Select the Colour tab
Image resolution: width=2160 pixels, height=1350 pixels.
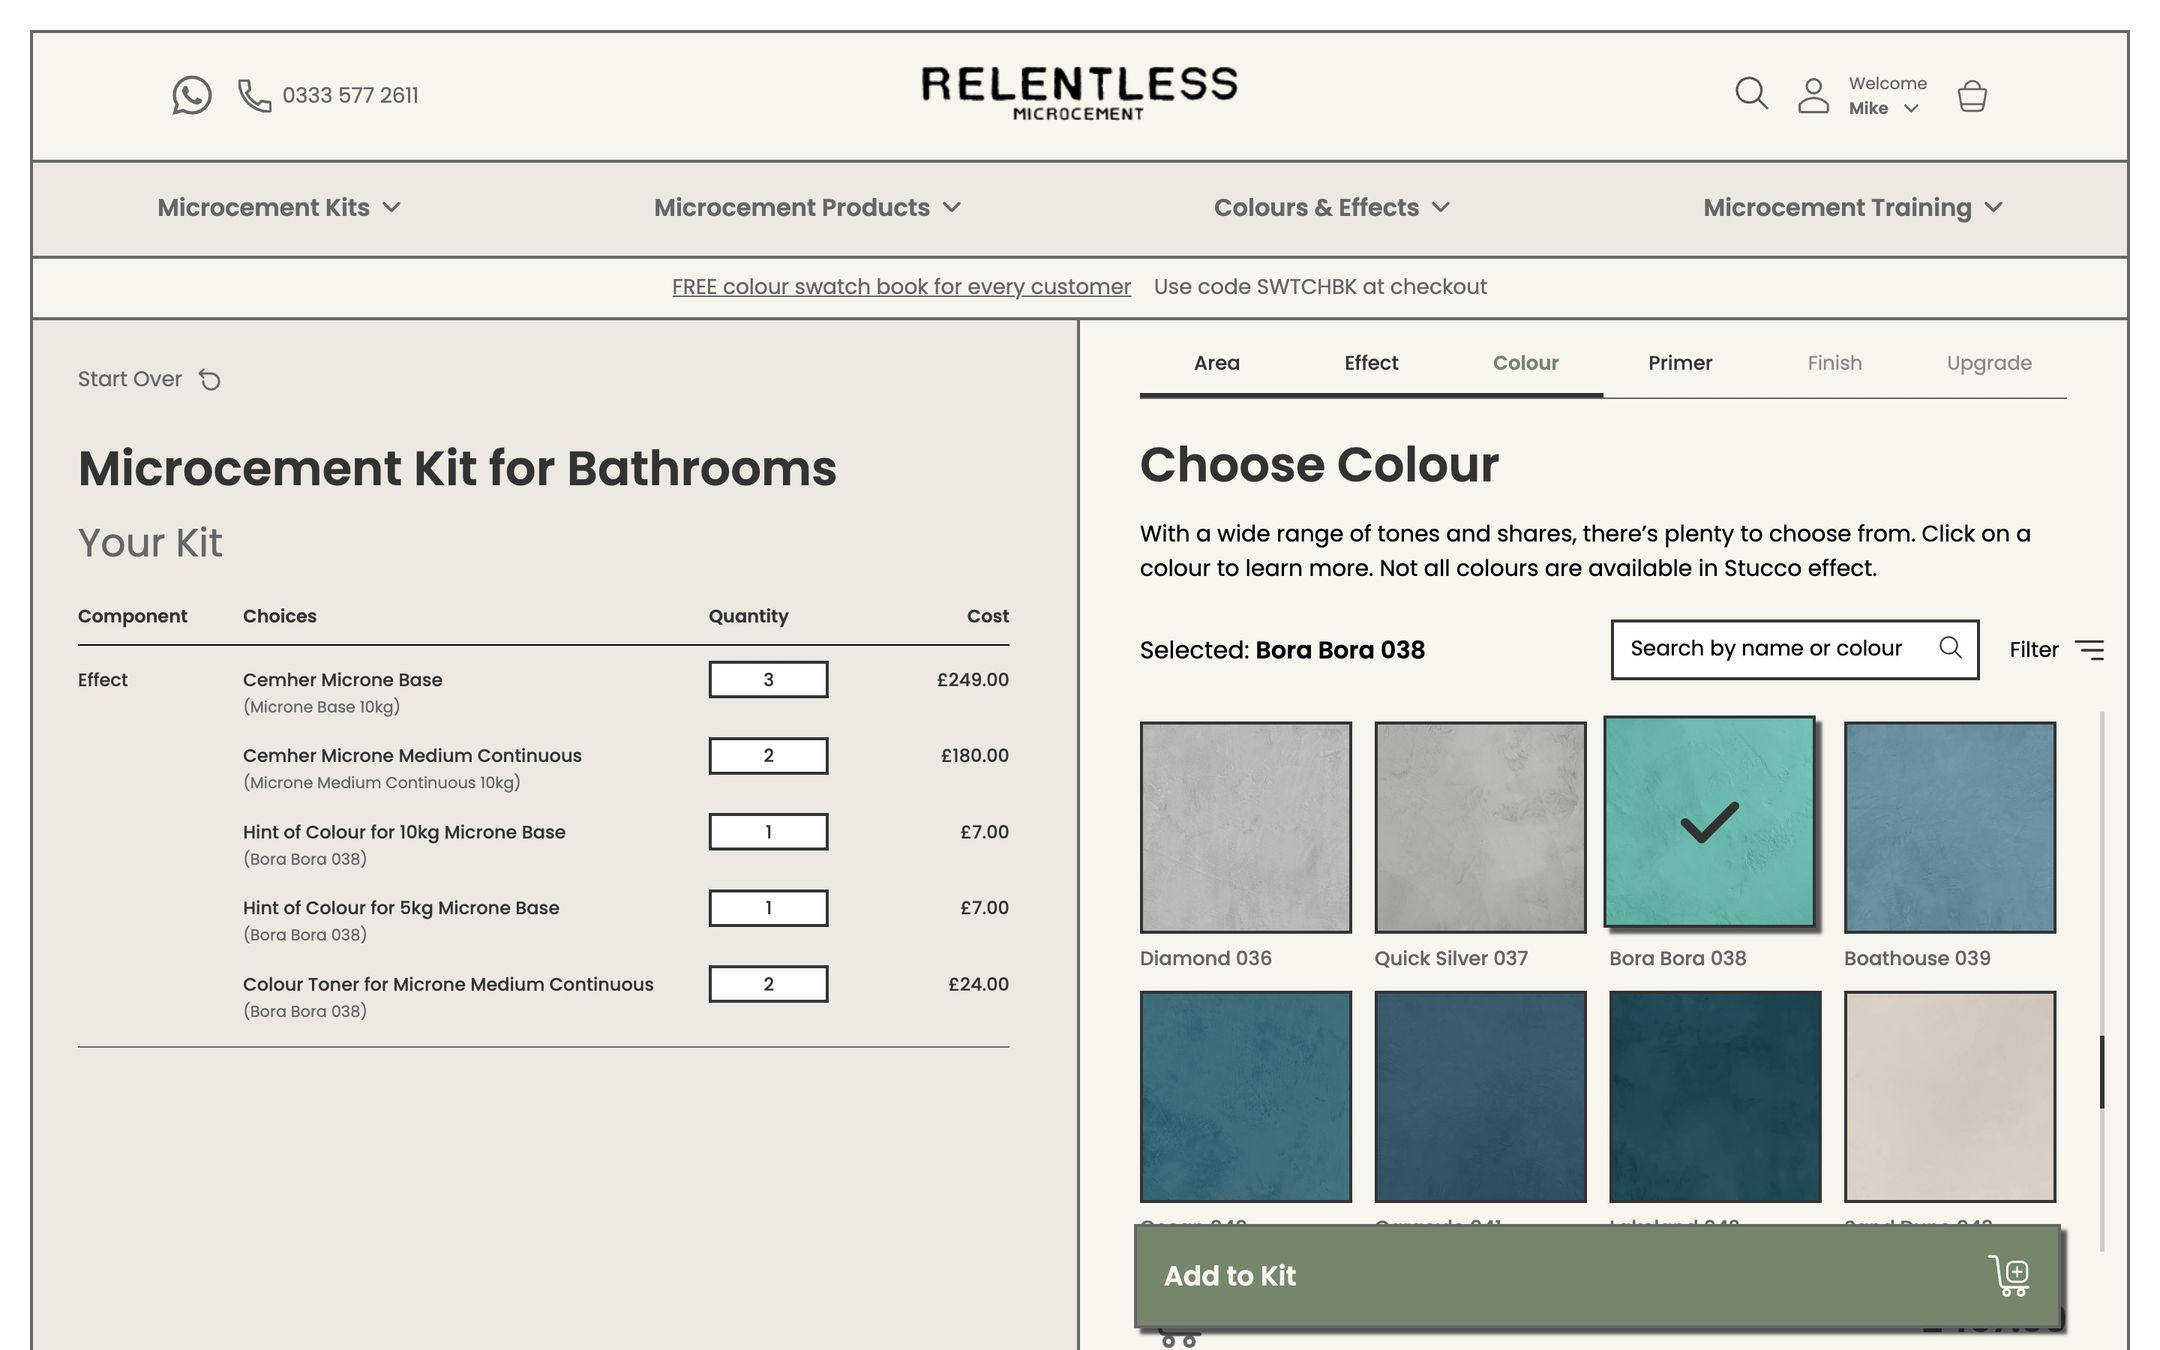1526,363
